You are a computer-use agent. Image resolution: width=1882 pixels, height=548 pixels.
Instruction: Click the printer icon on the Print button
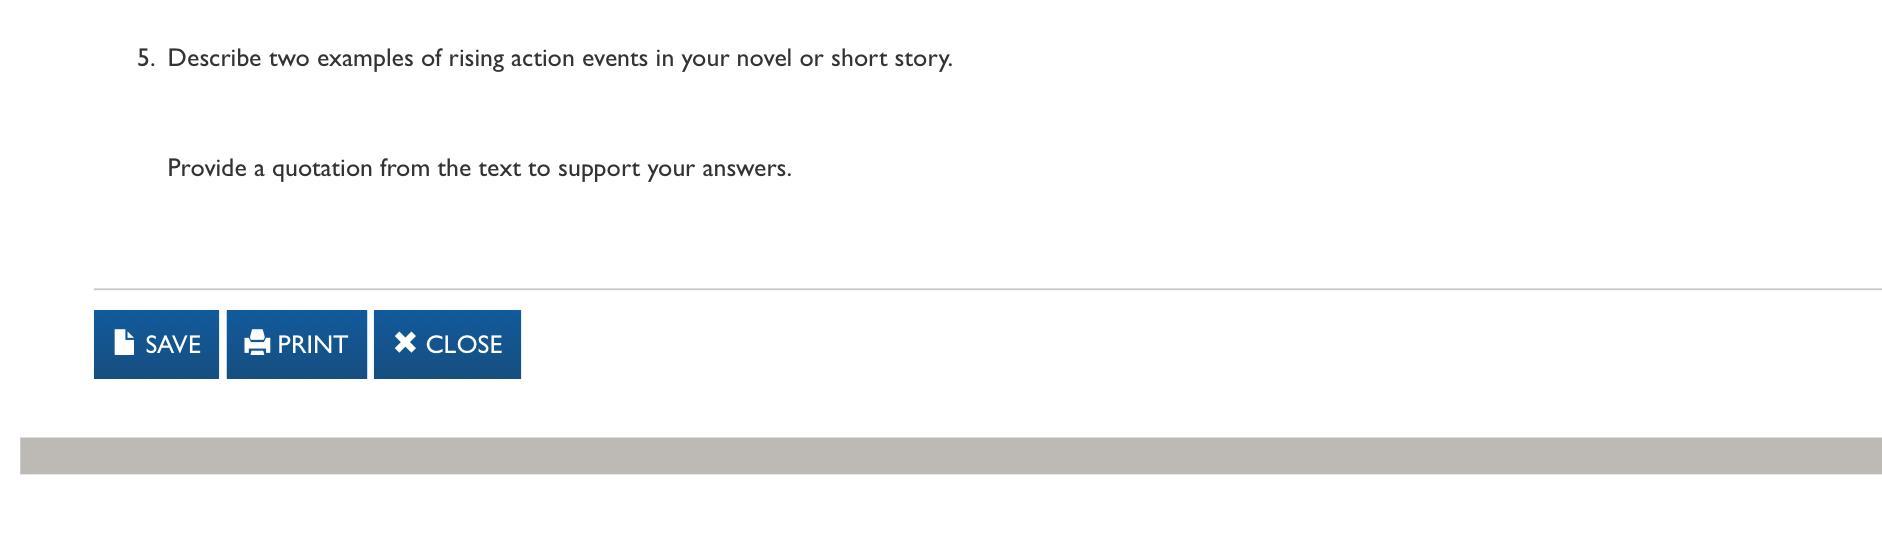[257, 343]
